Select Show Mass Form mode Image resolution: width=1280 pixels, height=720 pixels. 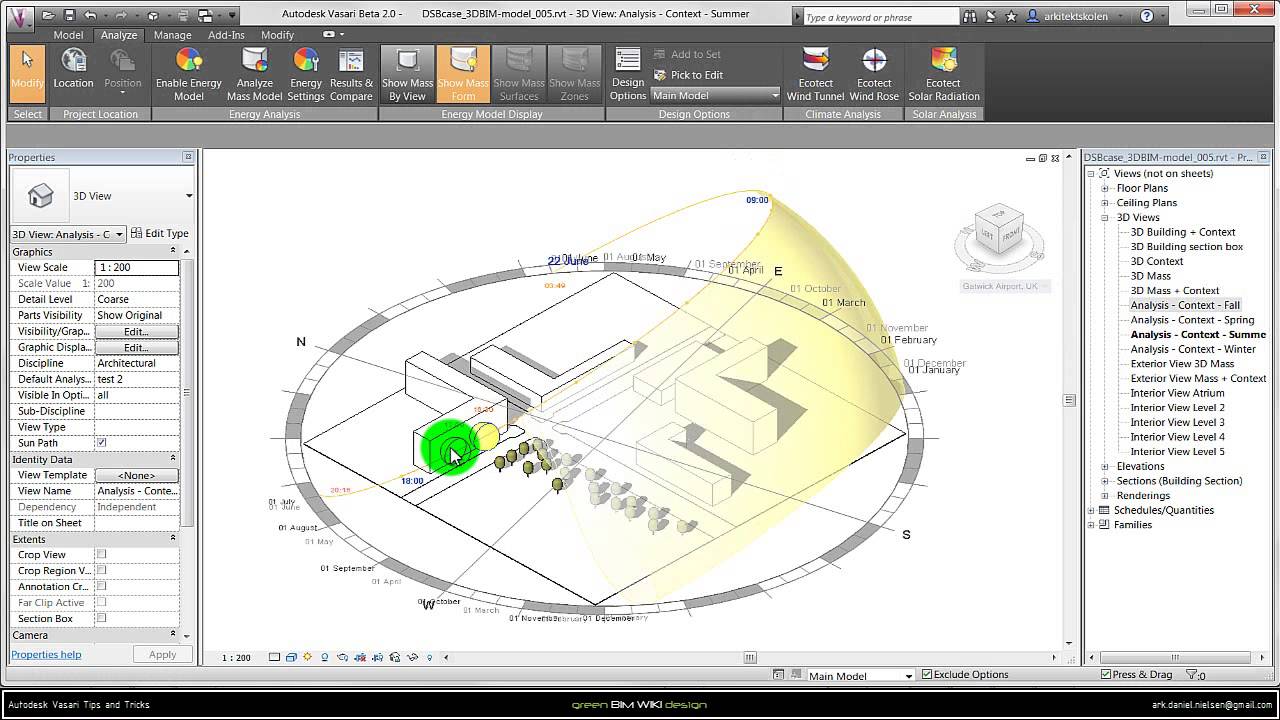tap(463, 75)
